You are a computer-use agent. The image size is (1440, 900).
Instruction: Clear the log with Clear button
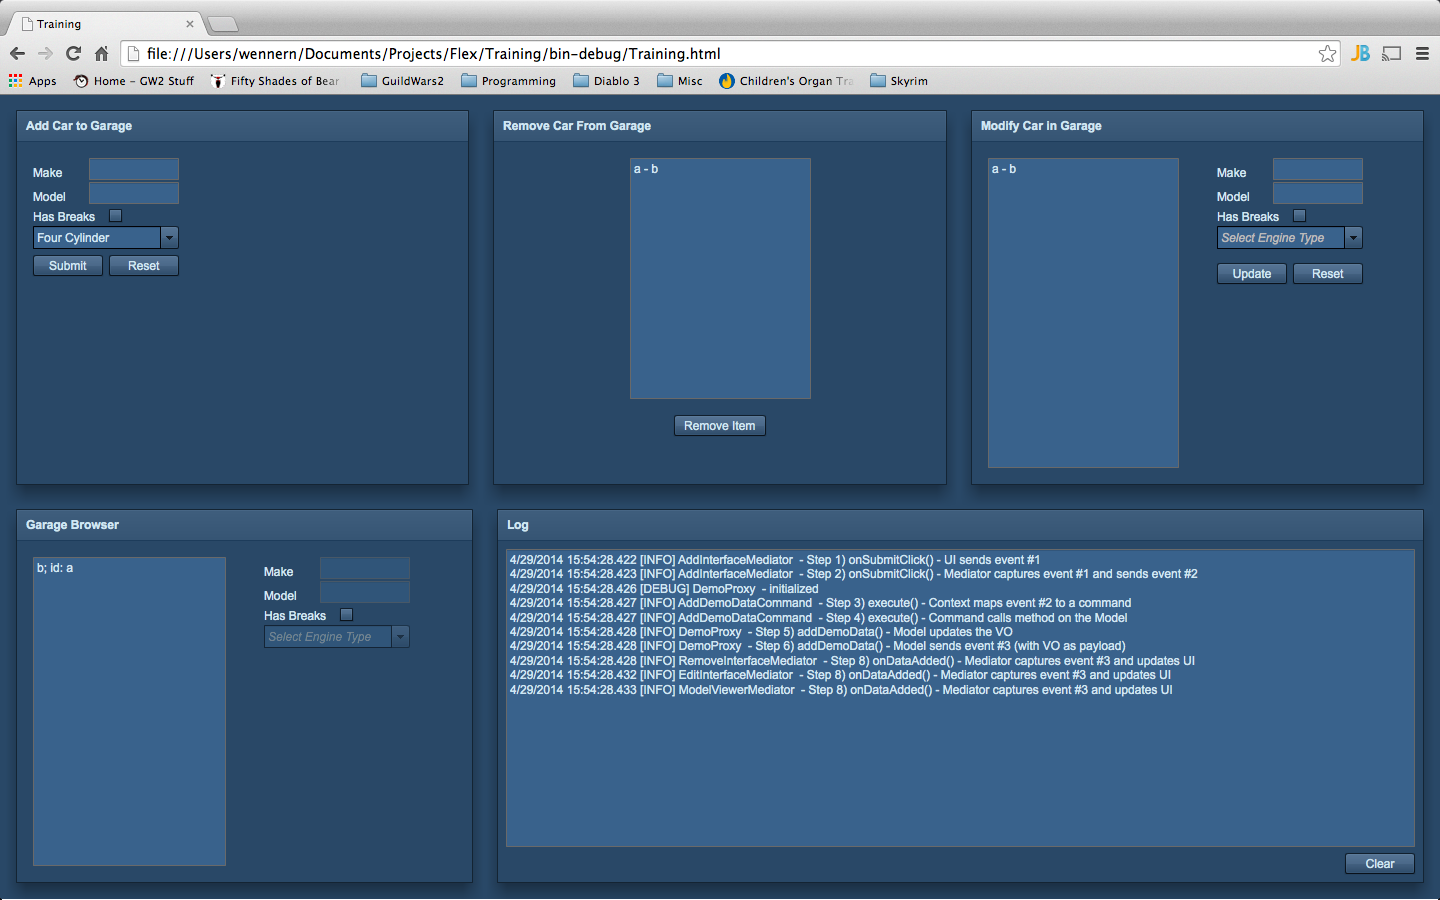(x=1379, y=864)
